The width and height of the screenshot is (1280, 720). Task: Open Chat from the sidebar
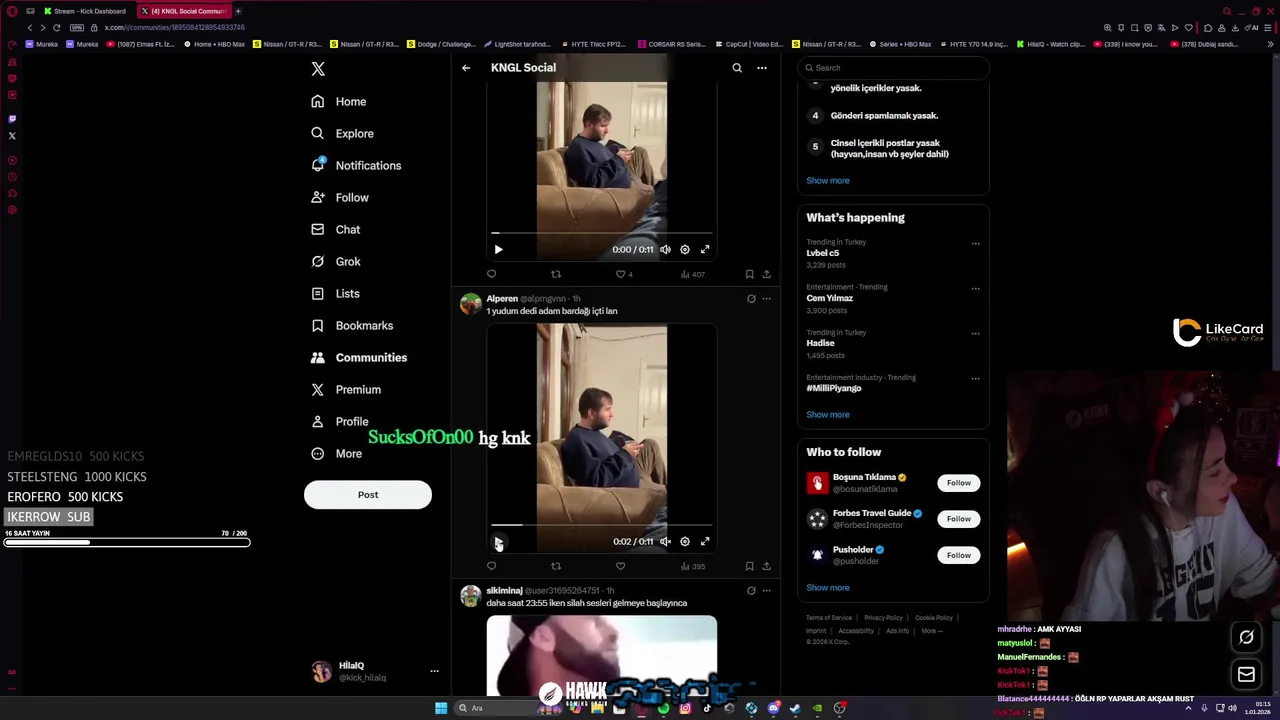tap(335, 229)
